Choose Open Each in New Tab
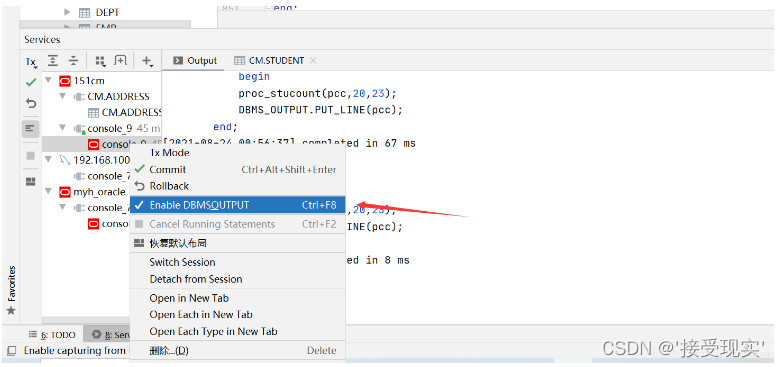 pyautogui.click(x=237, y=314)
